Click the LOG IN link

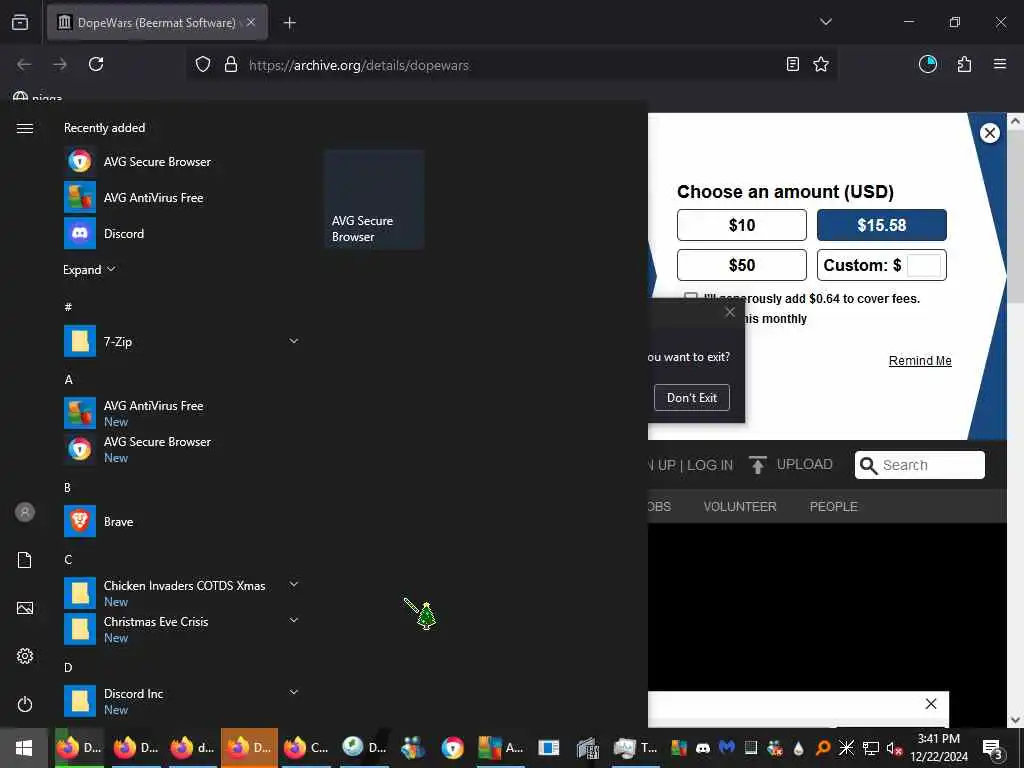pyautogui.click(x=710, y=465)
